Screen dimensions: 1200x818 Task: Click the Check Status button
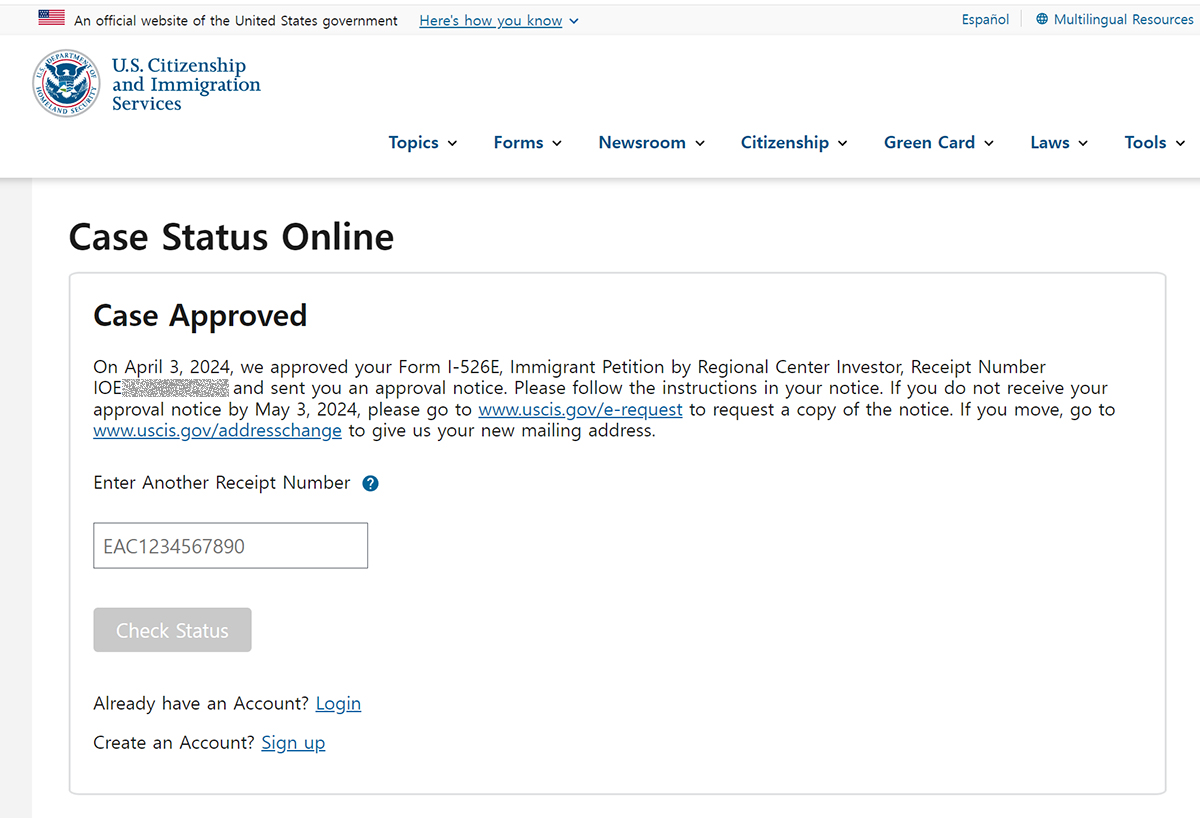pos(172,630)
